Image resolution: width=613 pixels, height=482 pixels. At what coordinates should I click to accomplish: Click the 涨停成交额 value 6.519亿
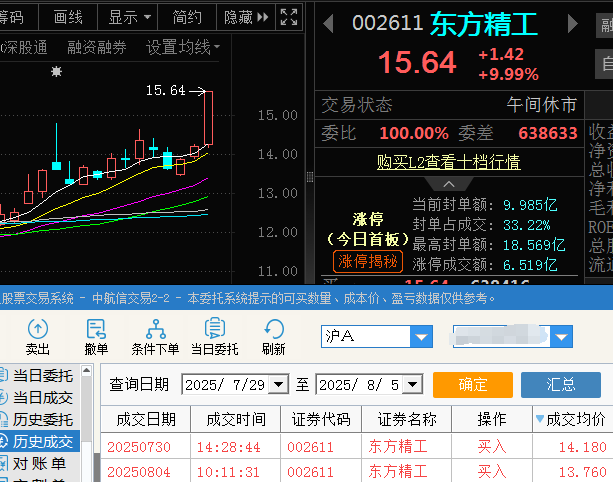(530, 265)
